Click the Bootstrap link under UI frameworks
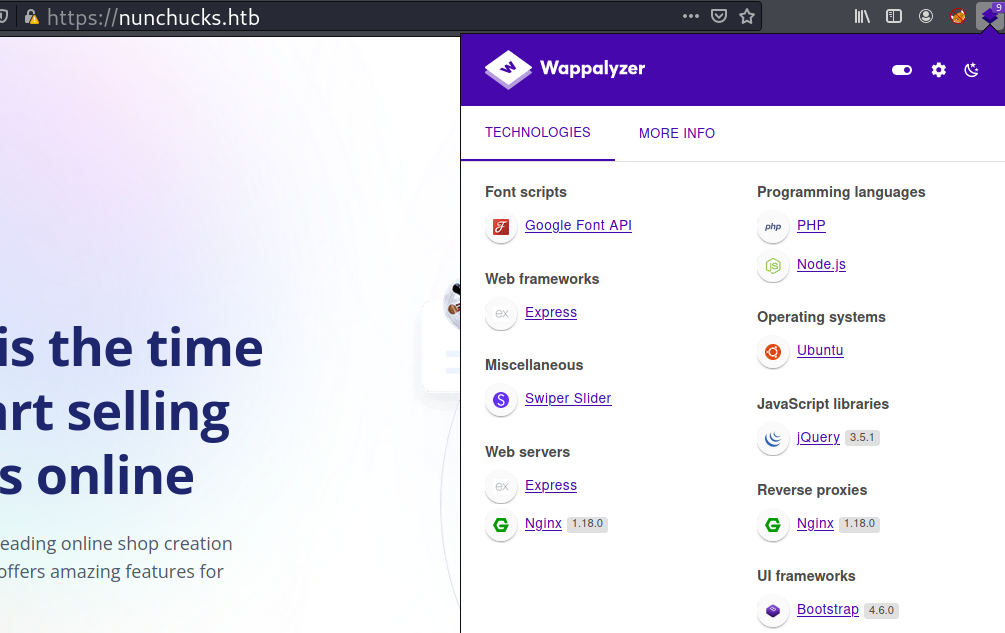The width and height of the screenshot is (1005, 633). tap(828, 610)
